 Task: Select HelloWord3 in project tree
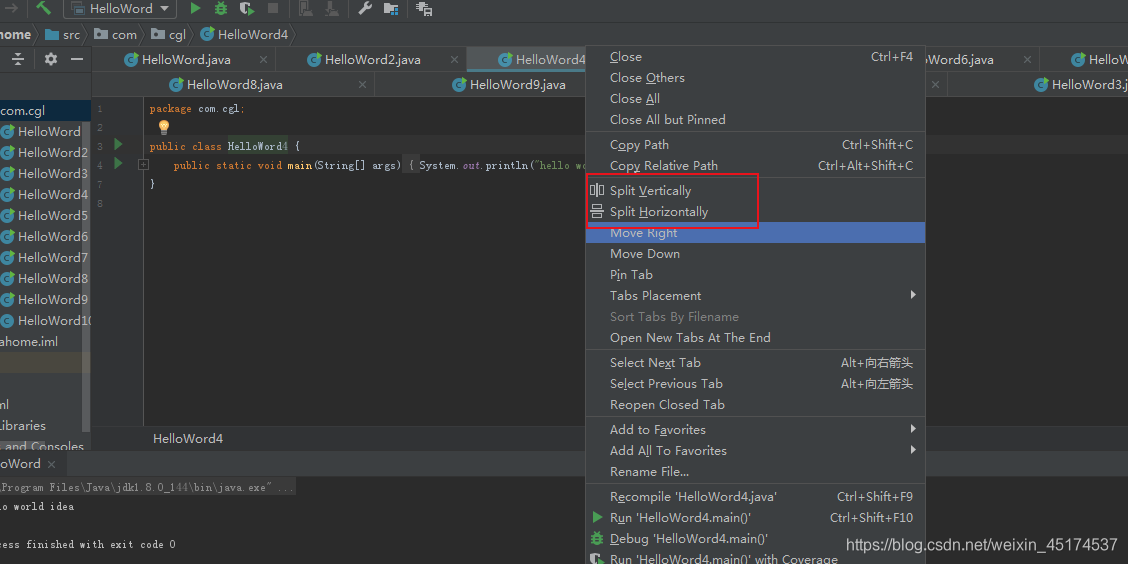(45, 173)
